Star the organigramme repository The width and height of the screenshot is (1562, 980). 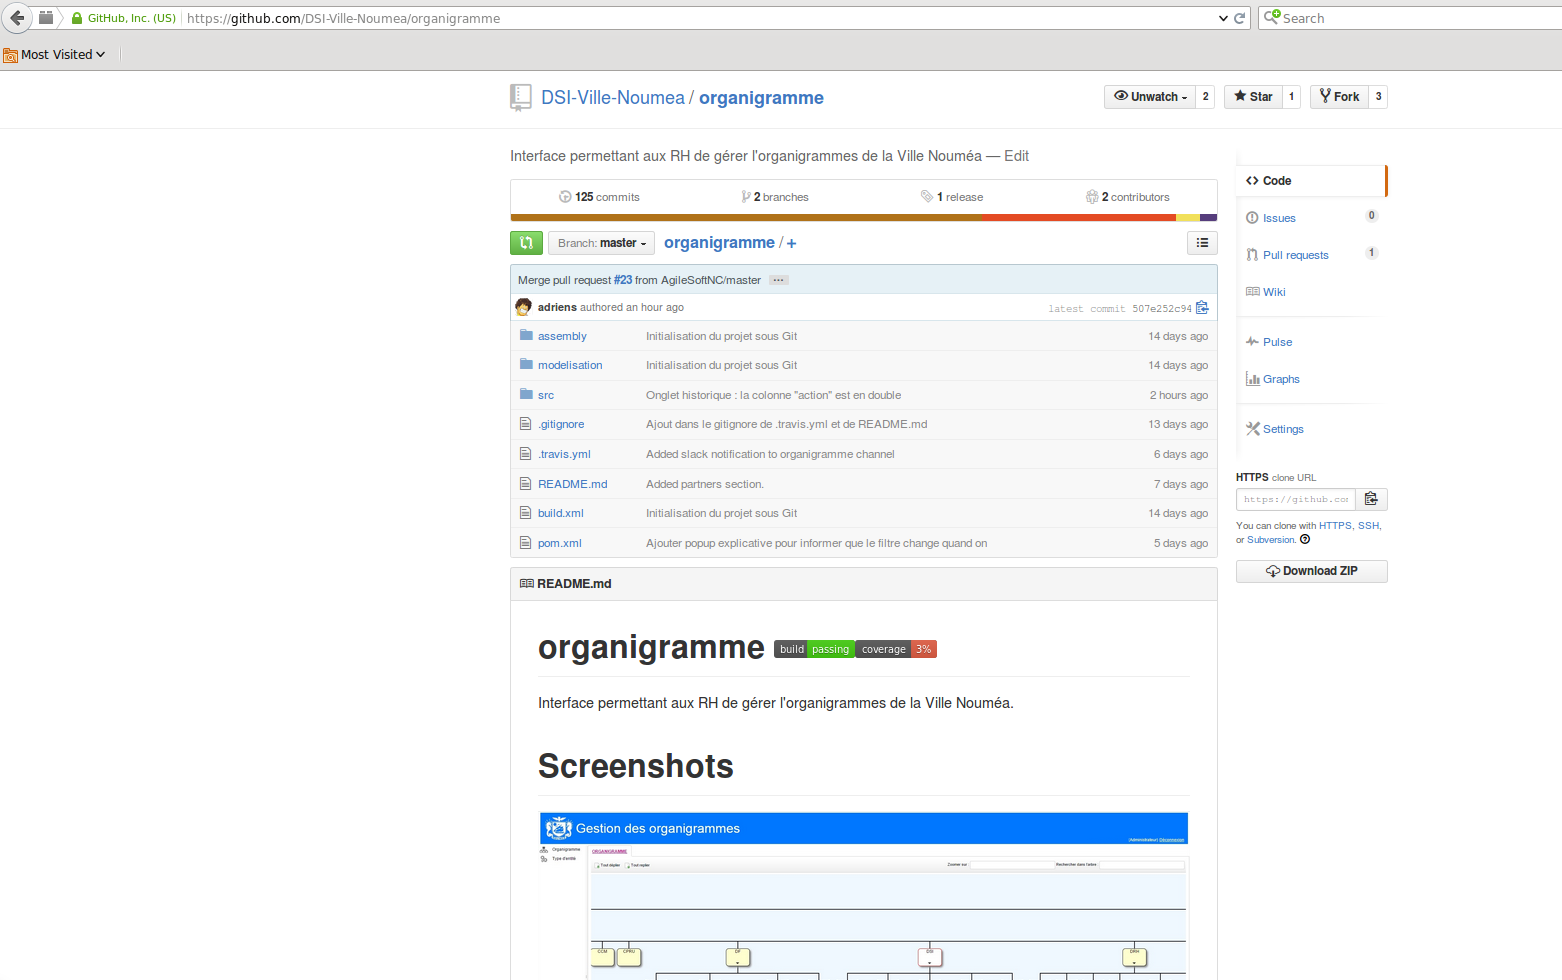coord(1253,97)
